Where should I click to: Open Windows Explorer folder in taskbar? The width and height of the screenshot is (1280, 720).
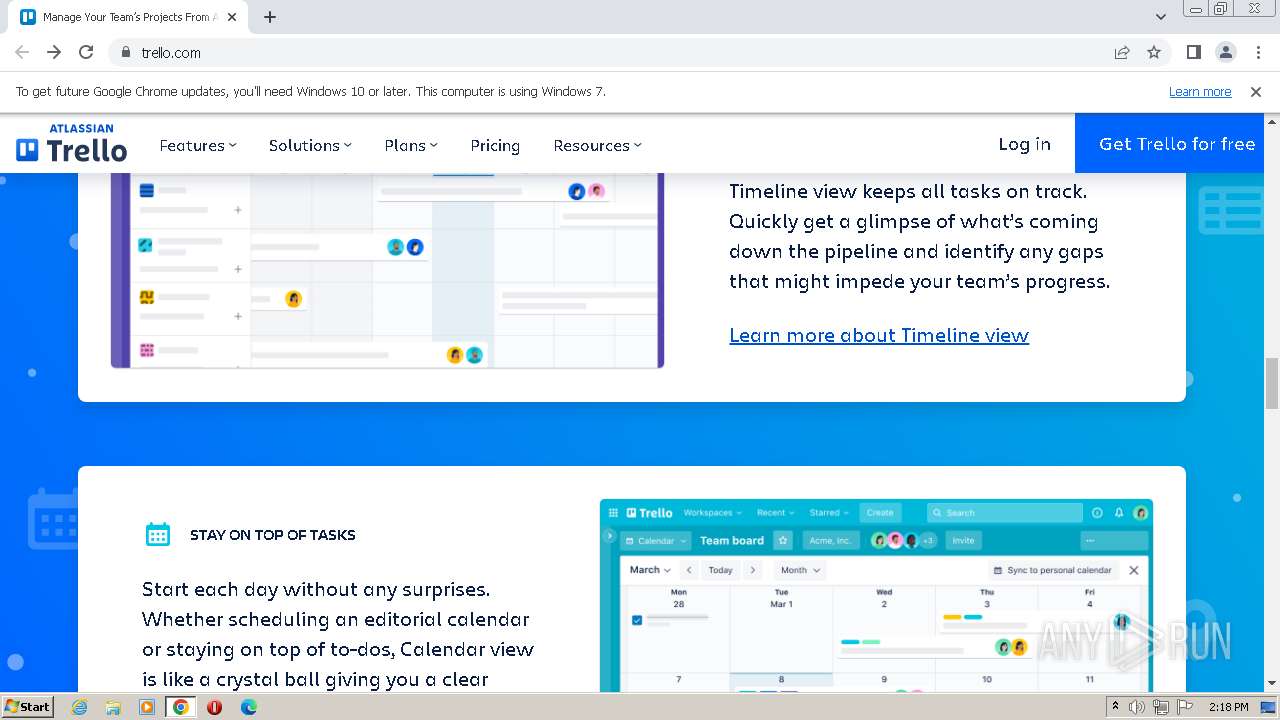pyautogui.click(x=113, y=707)
